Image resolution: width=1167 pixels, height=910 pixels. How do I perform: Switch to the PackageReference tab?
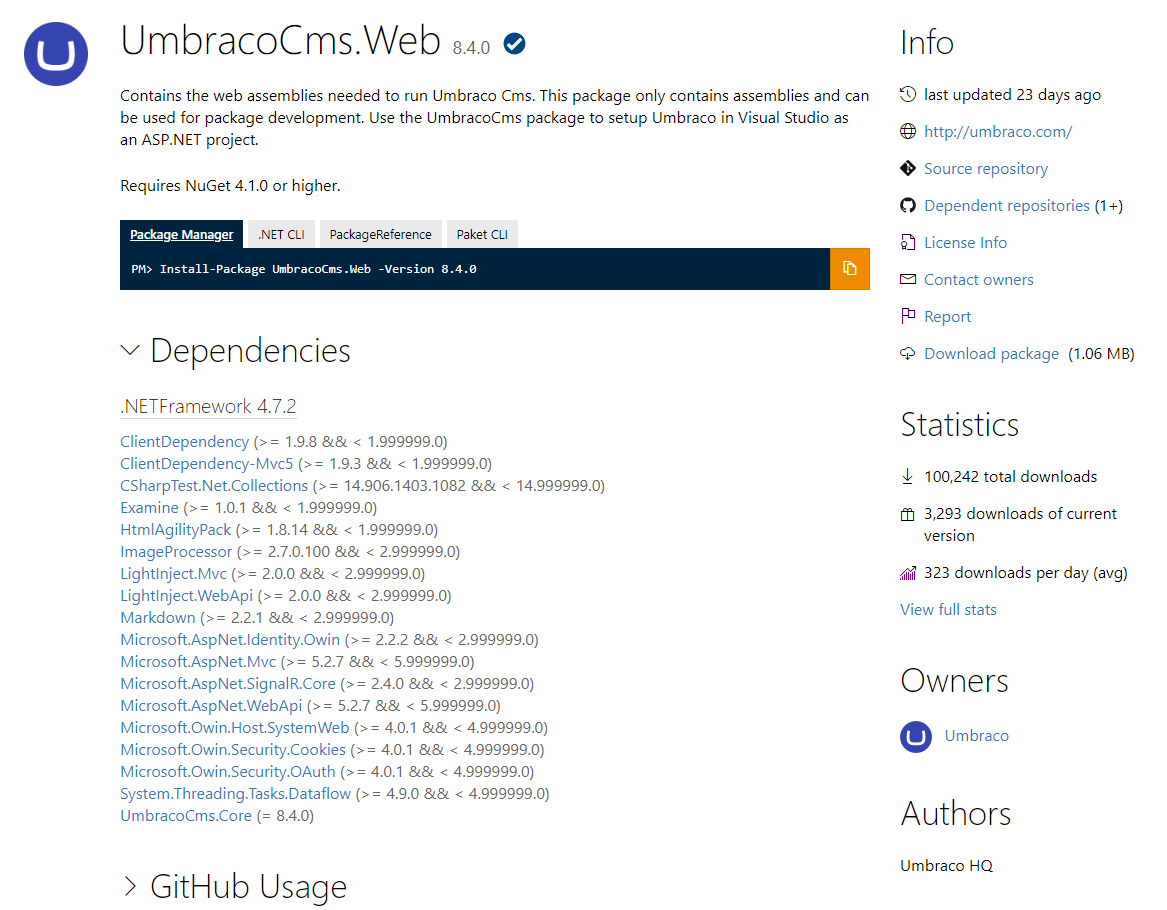(x=380, y=234)
